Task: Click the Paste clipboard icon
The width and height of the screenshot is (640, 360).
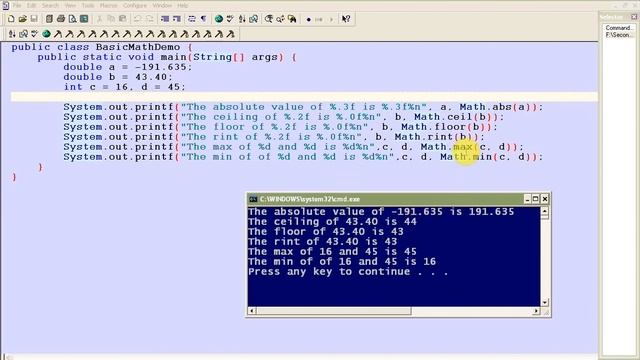Action: click(122, 19)
